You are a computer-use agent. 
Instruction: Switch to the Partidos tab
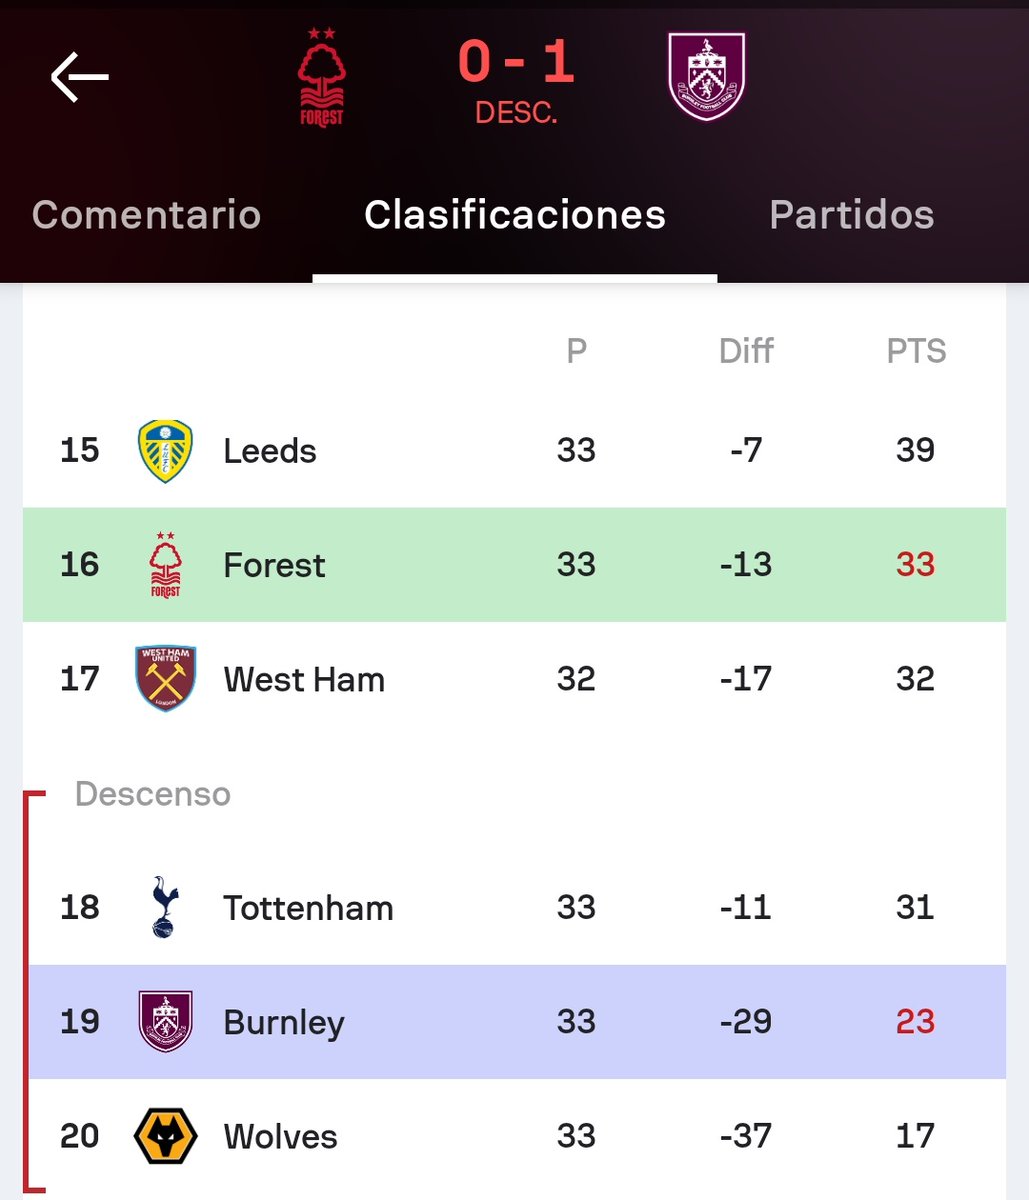pos(852,215)
